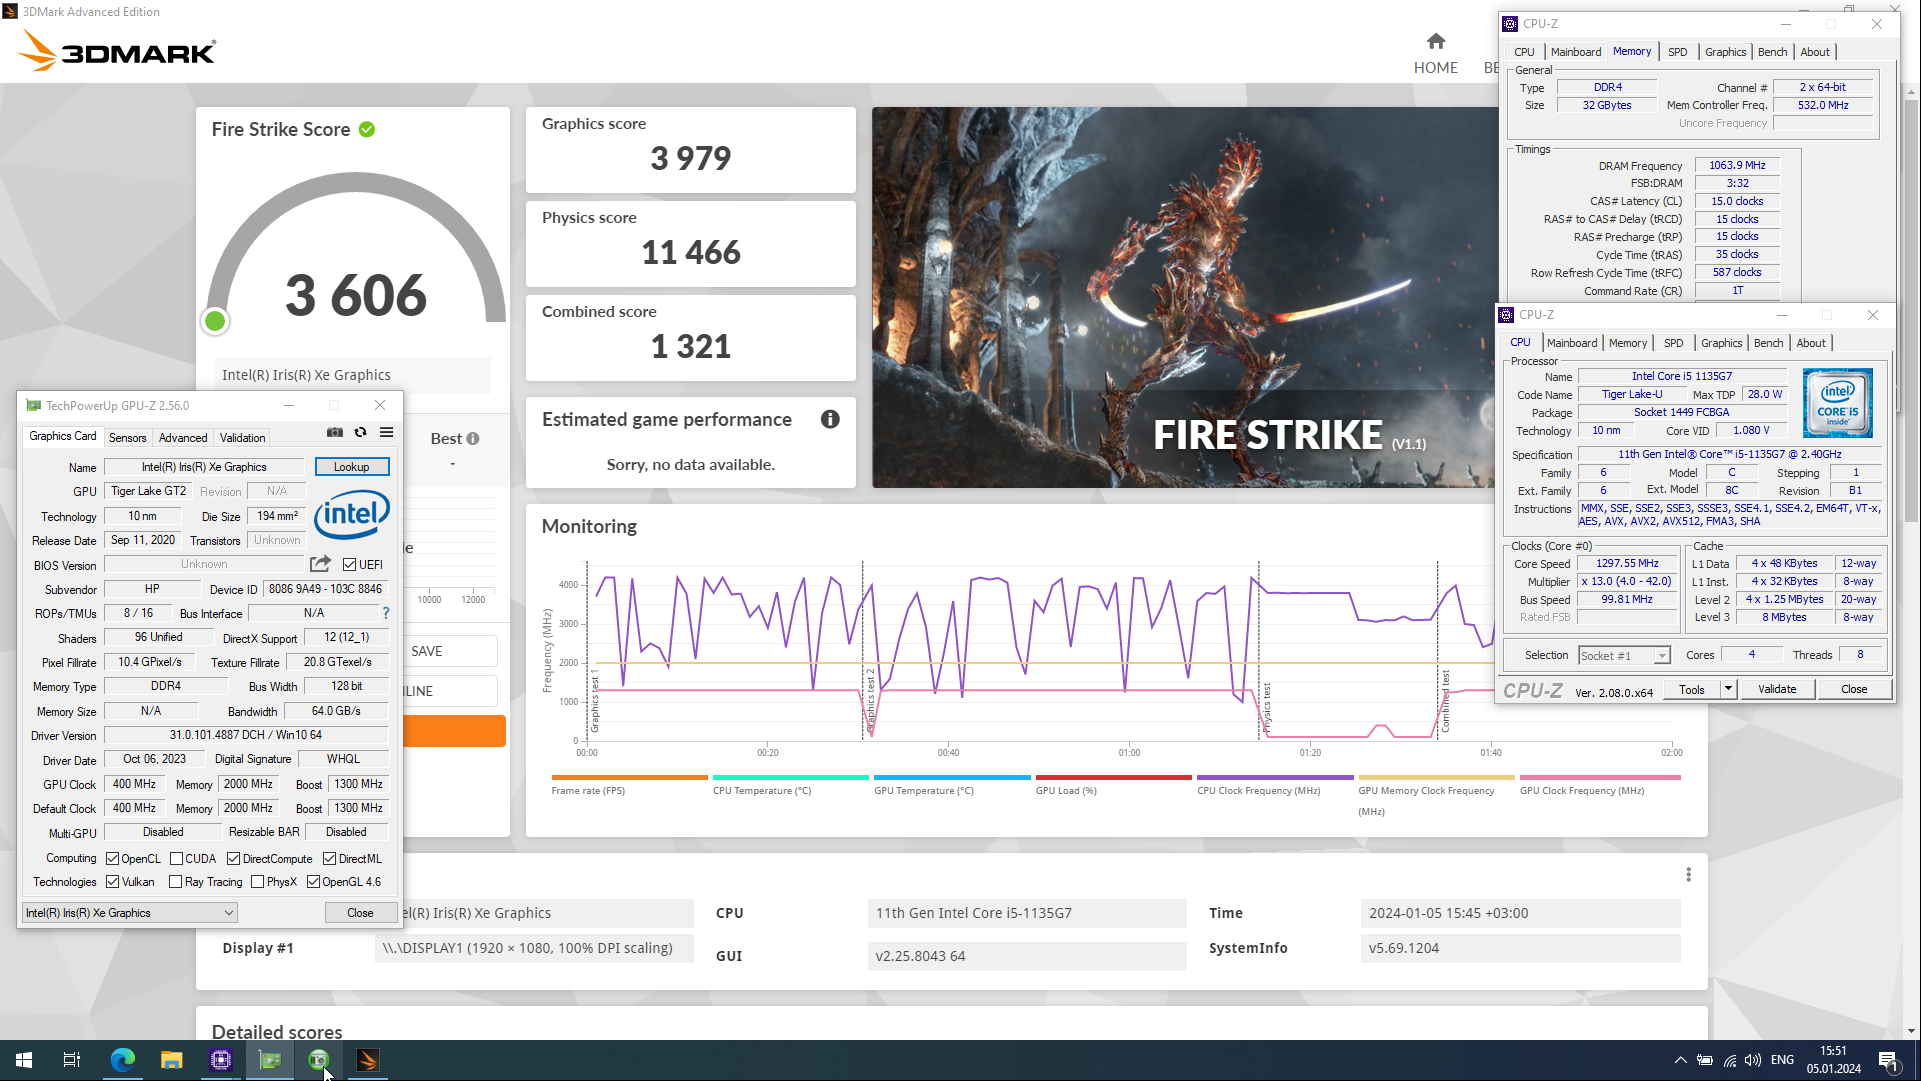Click GPU-Z refresh icon
The height and width of the screenshot is (1081, 1921).
(x=360, y=432)
